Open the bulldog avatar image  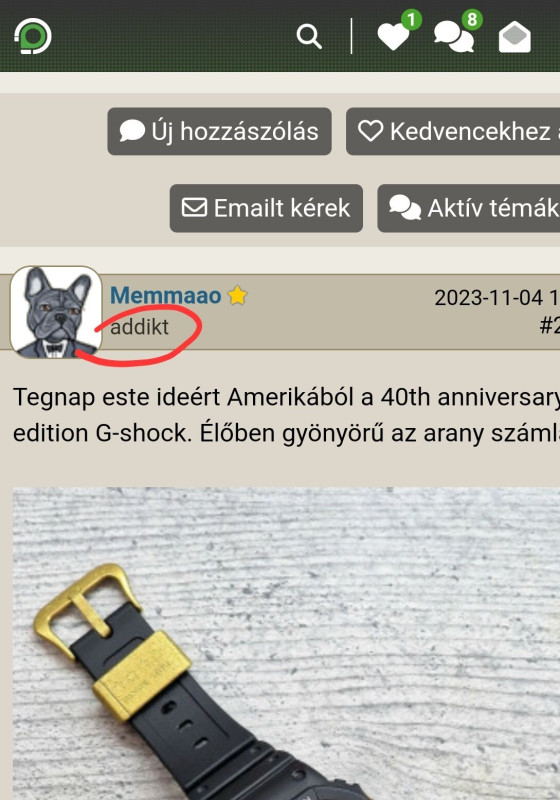[x=56, y=312]
